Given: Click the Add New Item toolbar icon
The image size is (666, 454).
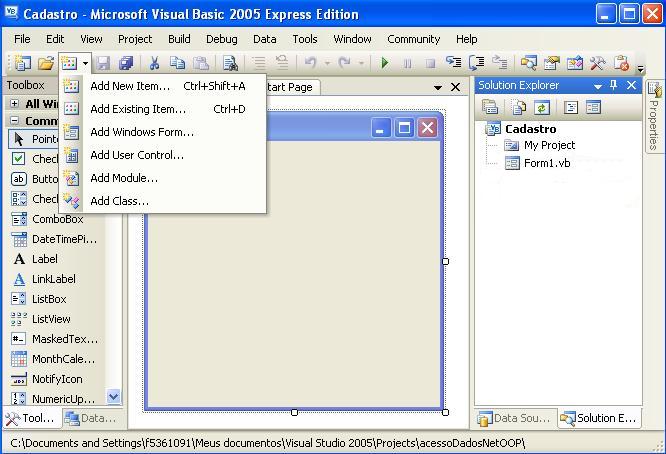Looking at the screenshot, I should point(69,63).
